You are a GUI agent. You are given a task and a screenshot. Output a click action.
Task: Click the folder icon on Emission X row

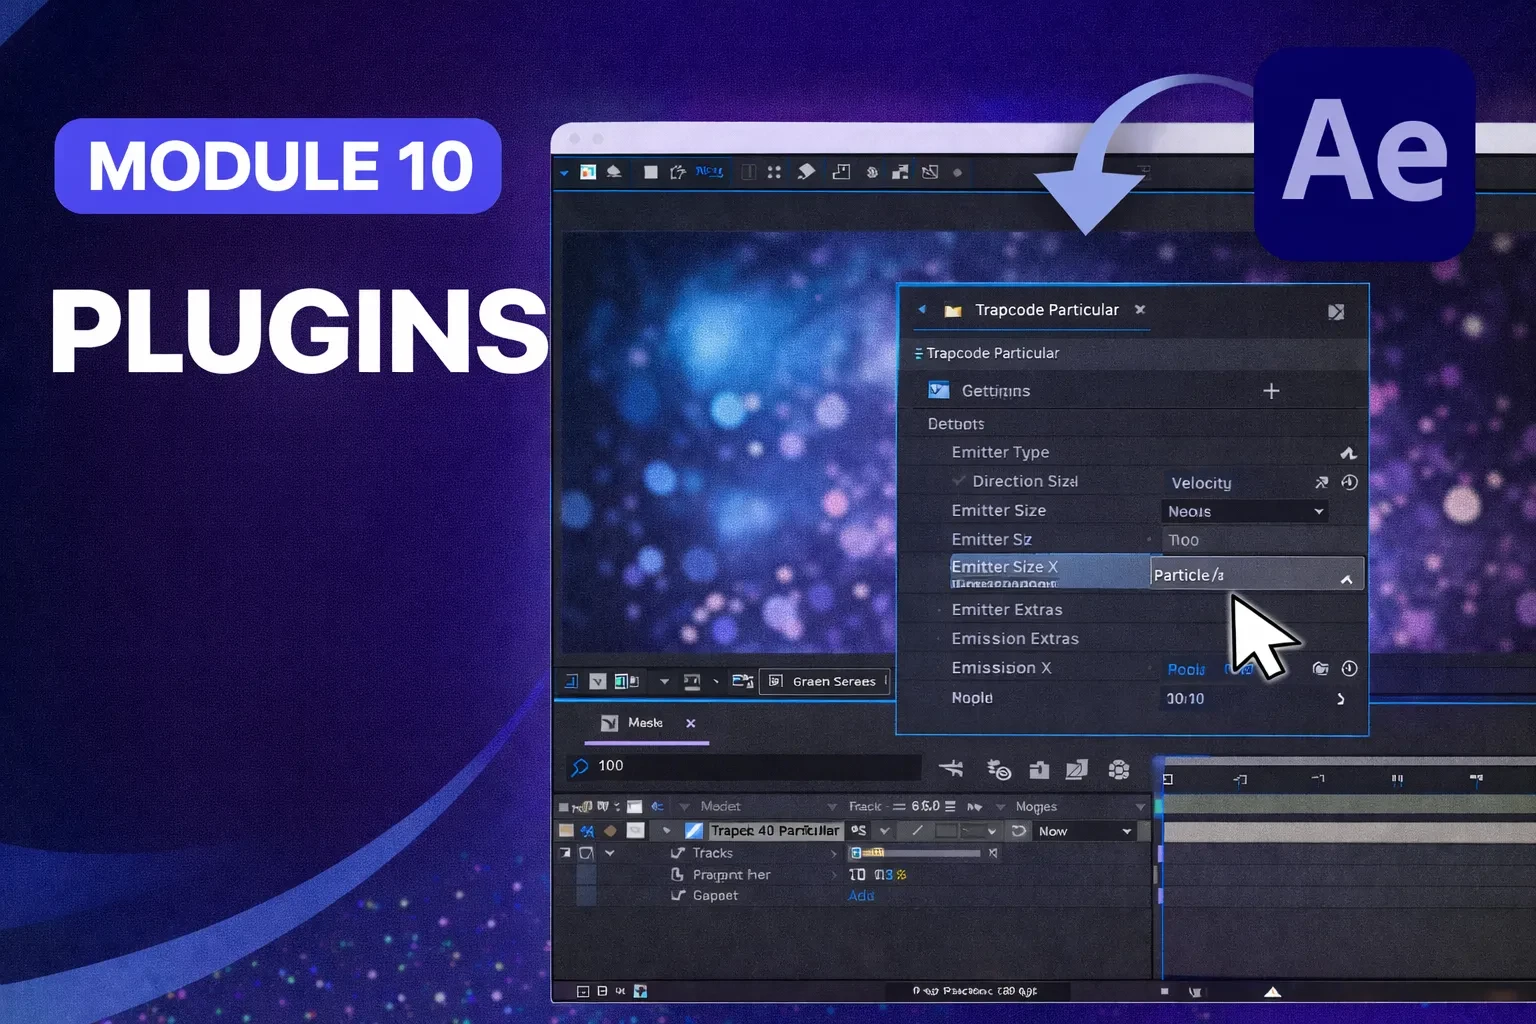coord(1320,668)
